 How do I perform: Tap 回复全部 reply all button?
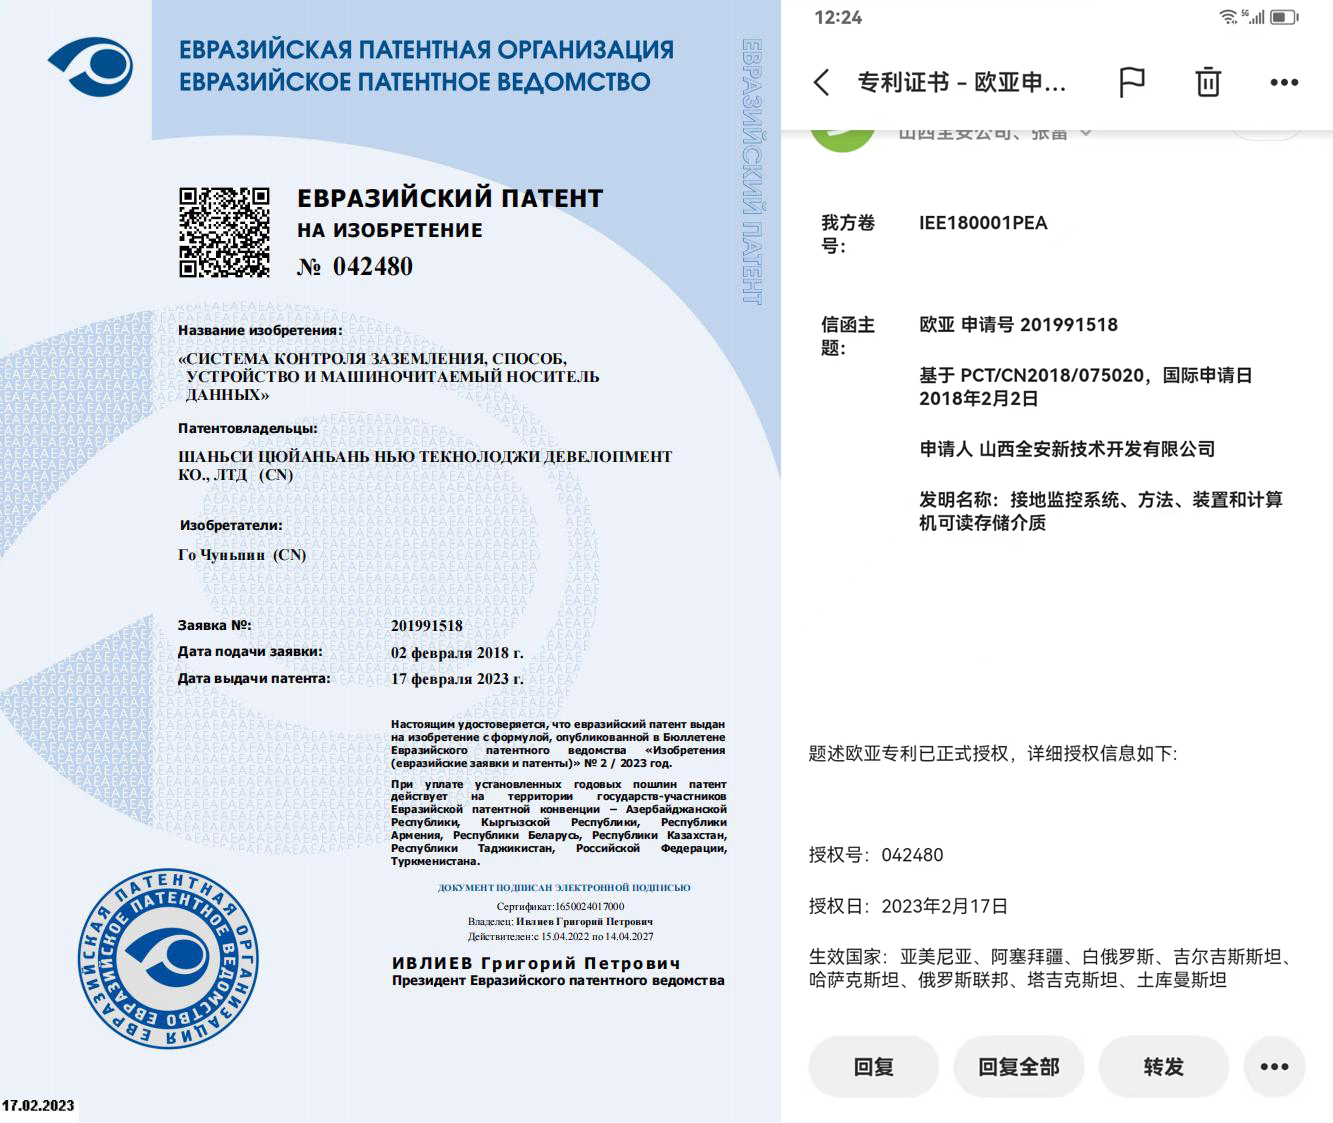1018,1067
